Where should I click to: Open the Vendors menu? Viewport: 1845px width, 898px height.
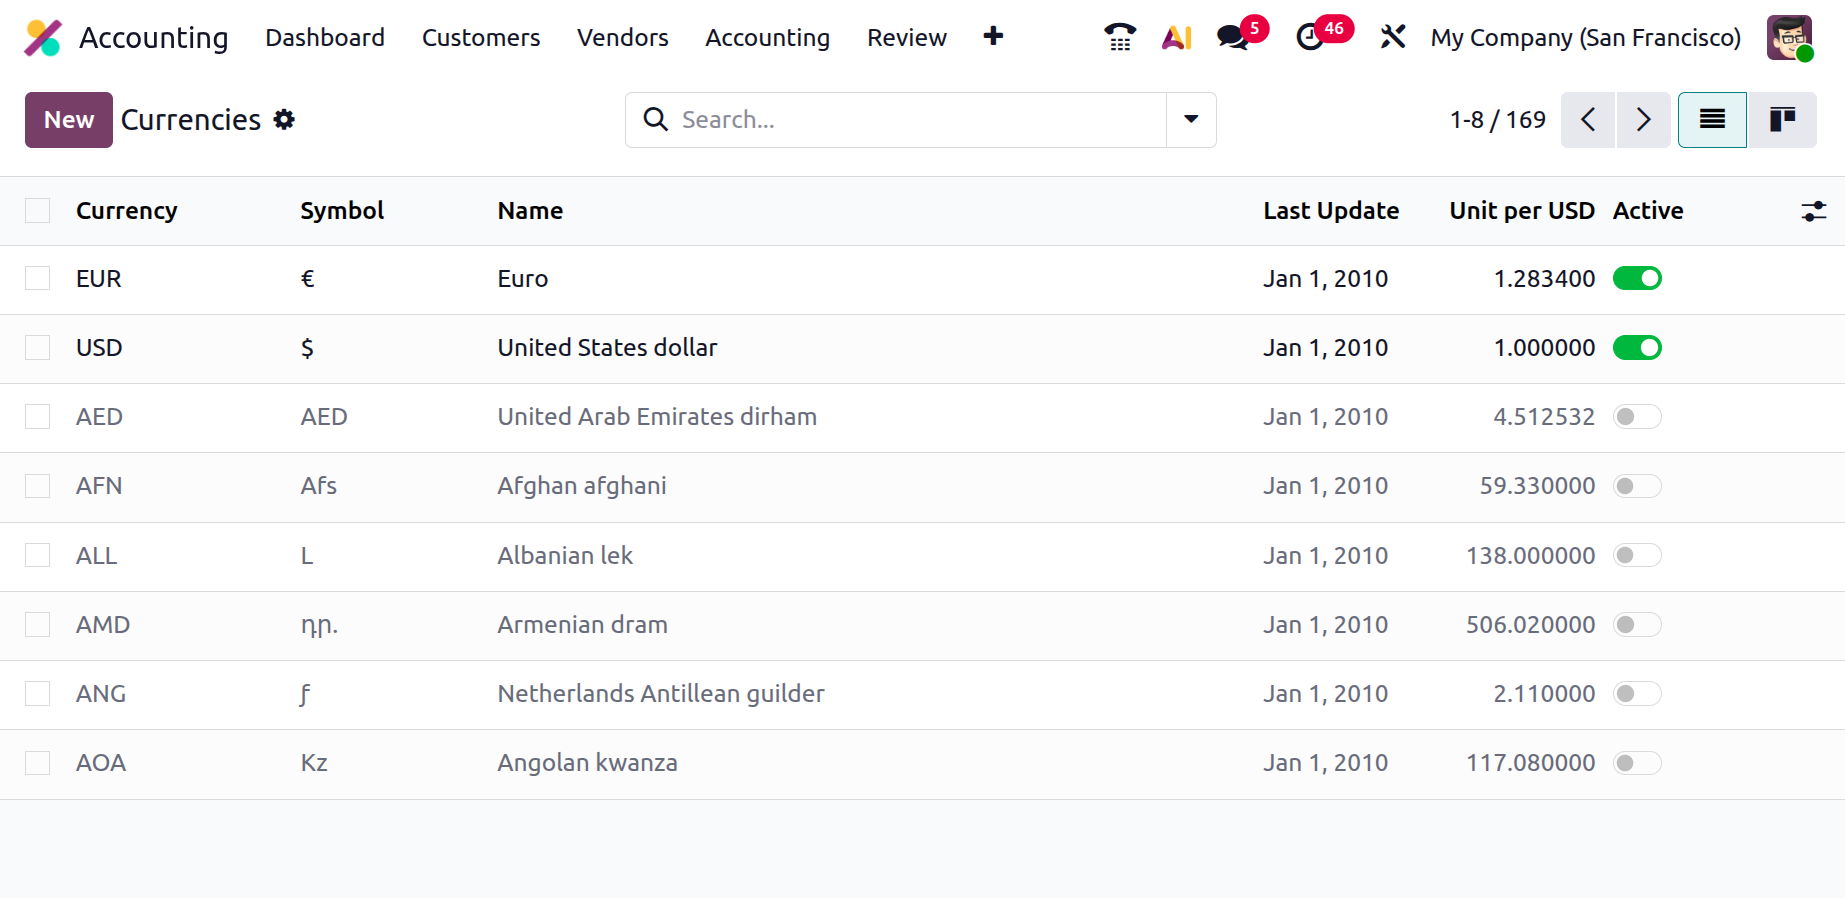pos(622,38)
